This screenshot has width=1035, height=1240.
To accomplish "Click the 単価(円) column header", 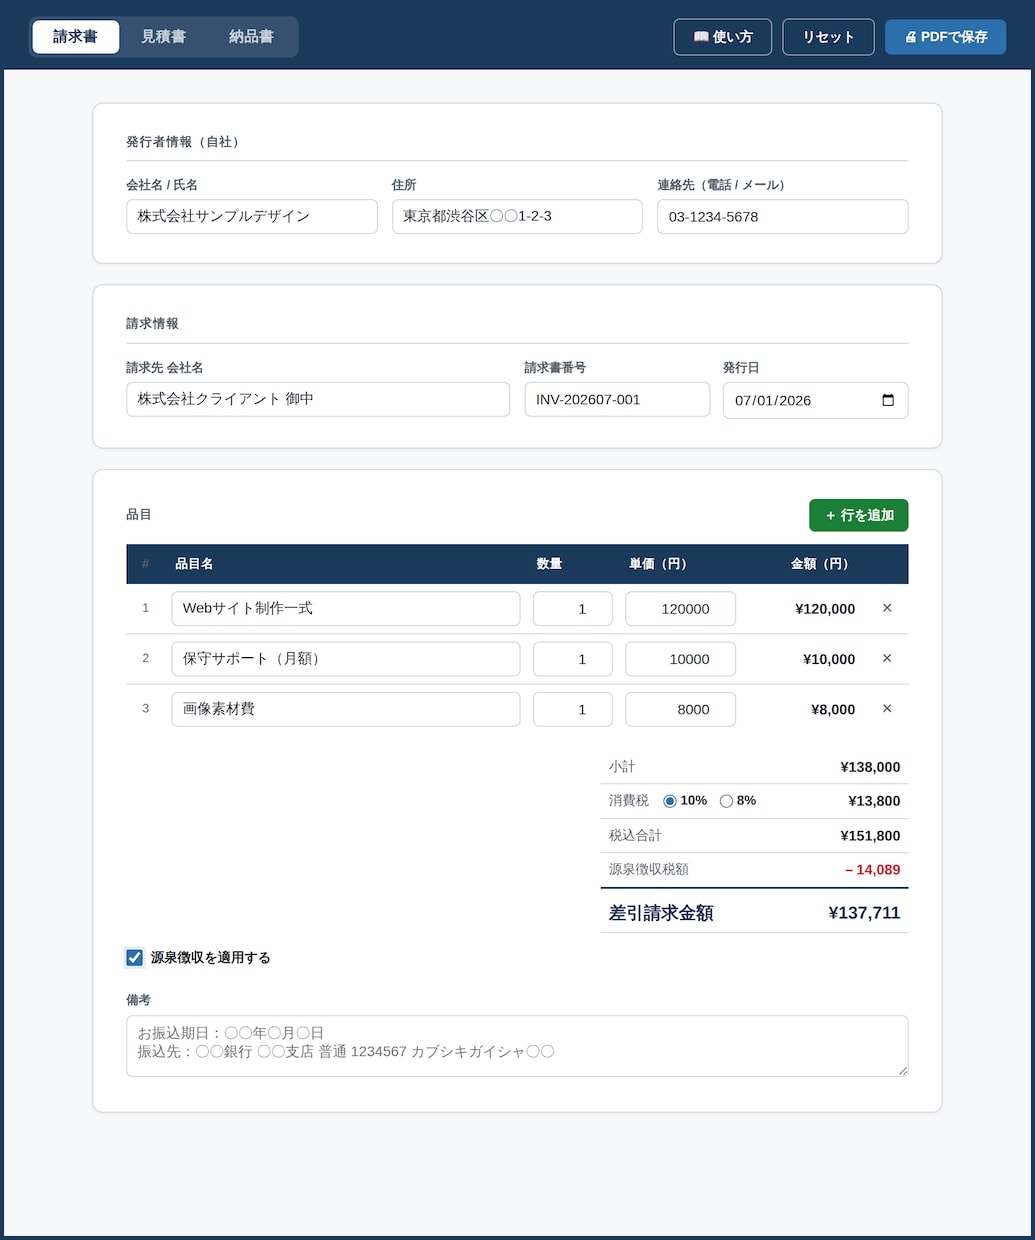I will pos(658,564).
